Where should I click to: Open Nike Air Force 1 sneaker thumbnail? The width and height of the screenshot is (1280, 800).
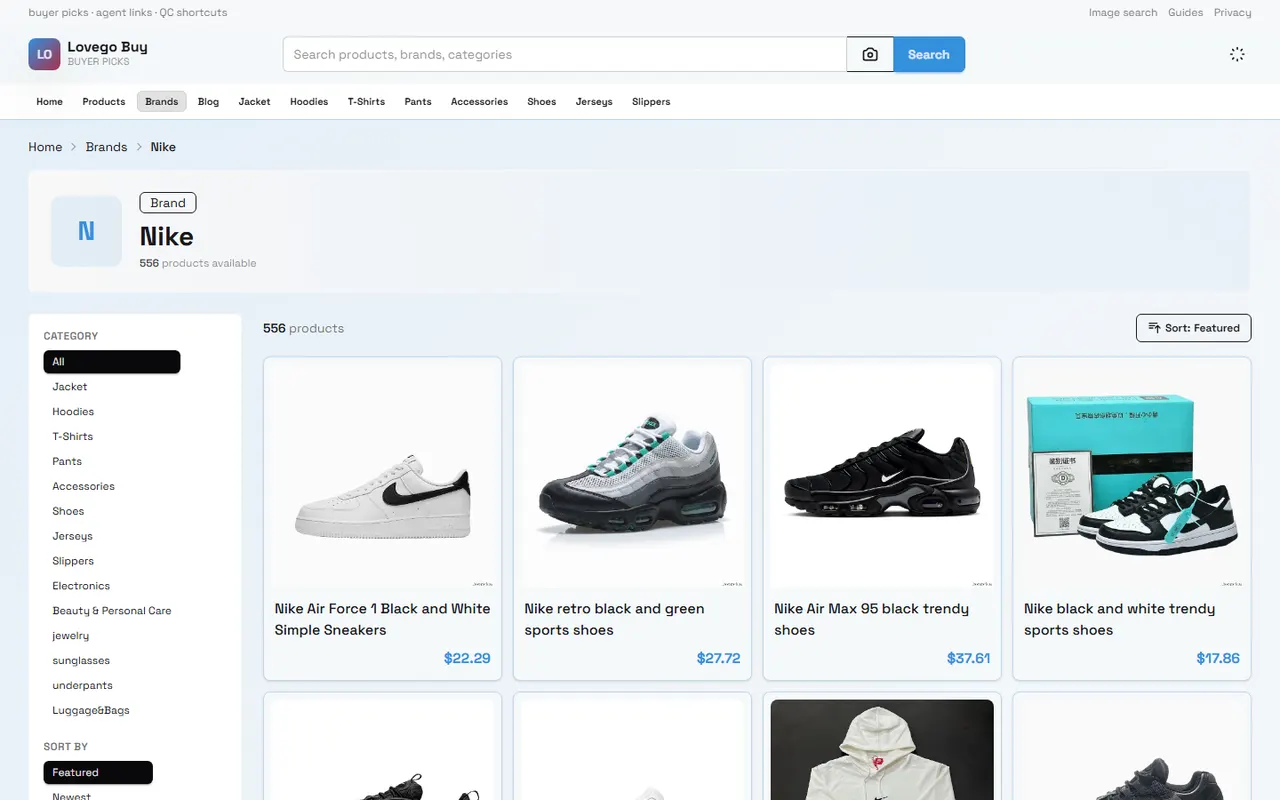(382, 476)
